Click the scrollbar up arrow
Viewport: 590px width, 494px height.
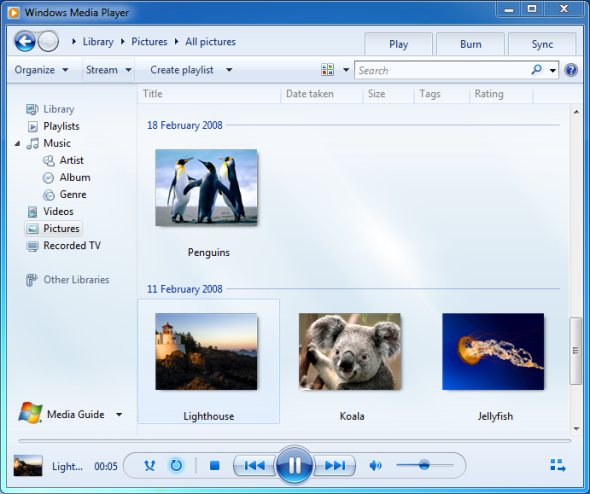[576, 112]
